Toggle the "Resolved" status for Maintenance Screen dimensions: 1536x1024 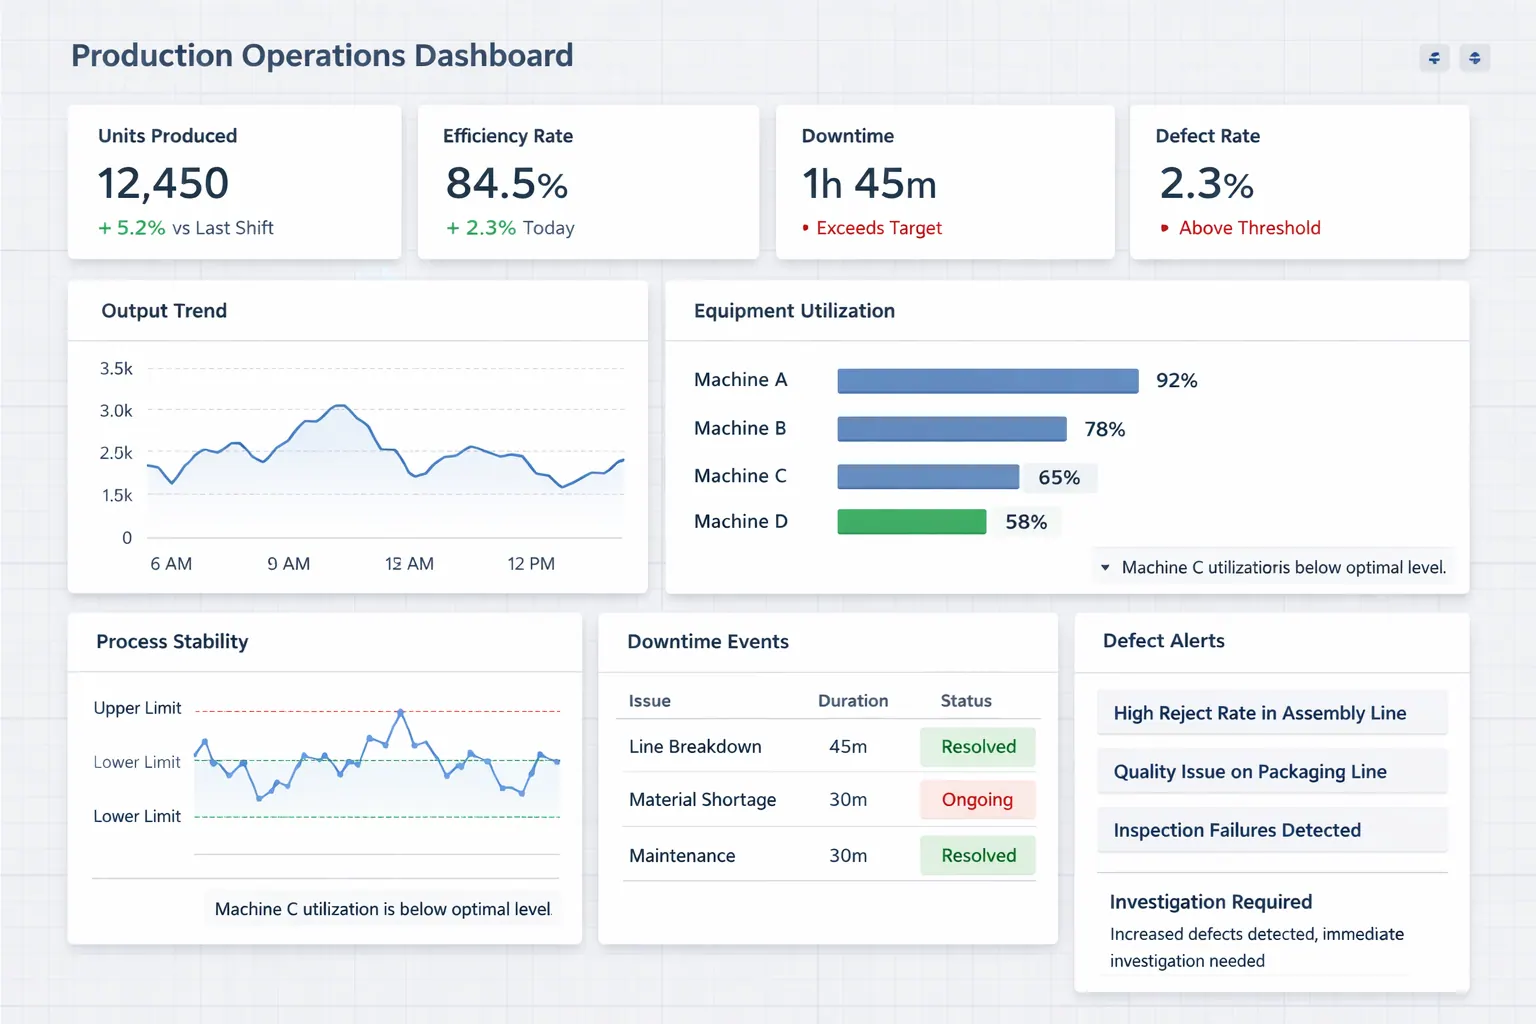click(x=977, y=855)
